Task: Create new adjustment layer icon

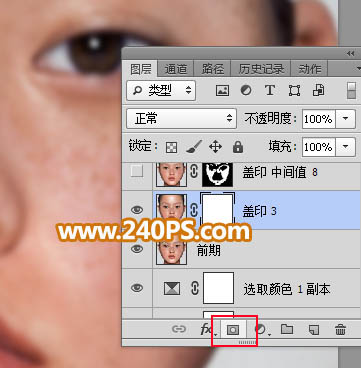Action: 262,330
